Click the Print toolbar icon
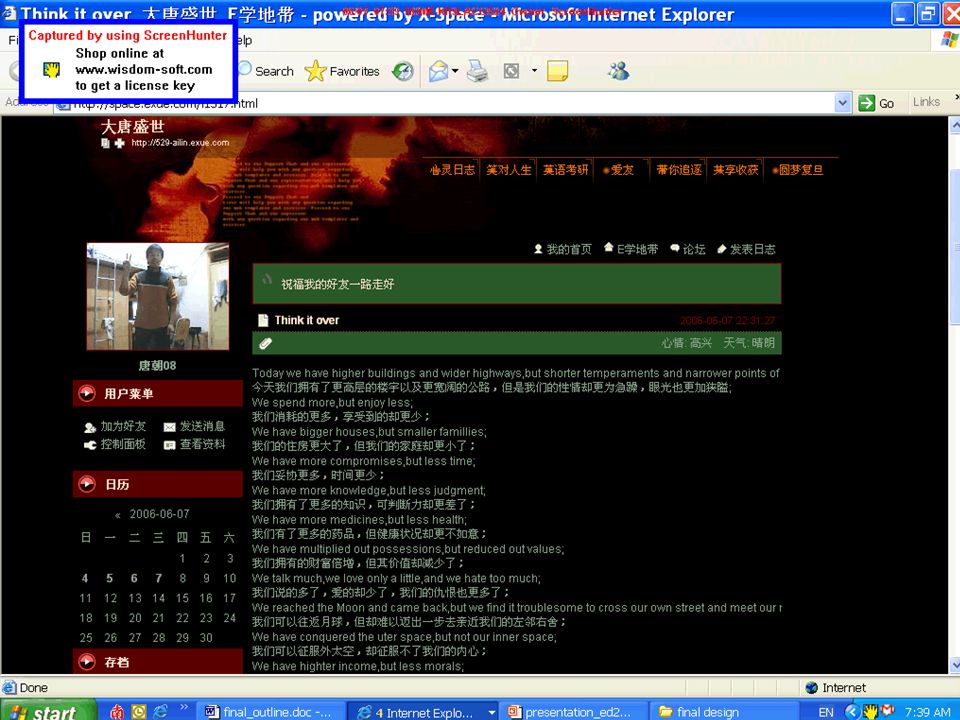This screenshot has height=720, width=960. click(478, 72)
